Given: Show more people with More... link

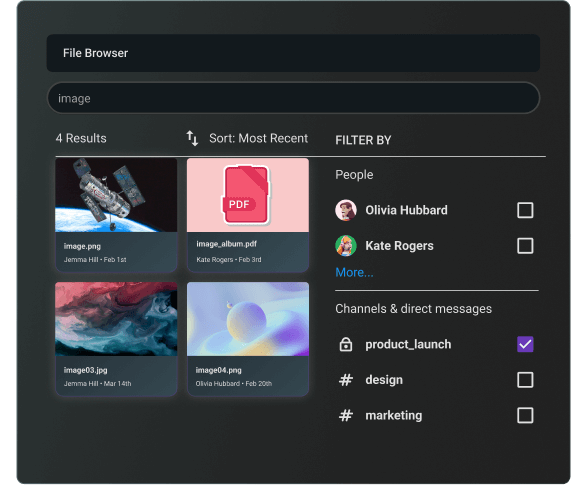Looking at the screenshot, I should [x=354, y=272].
